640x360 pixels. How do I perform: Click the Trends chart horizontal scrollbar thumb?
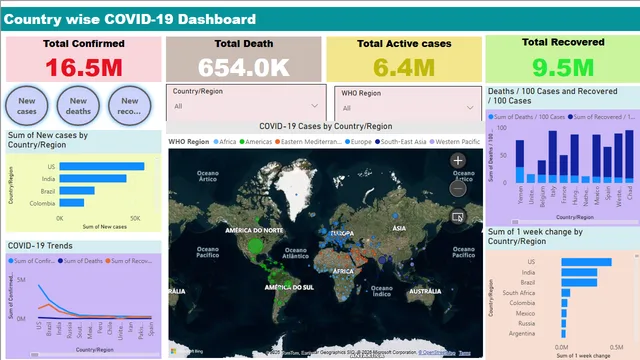[35, 354]
